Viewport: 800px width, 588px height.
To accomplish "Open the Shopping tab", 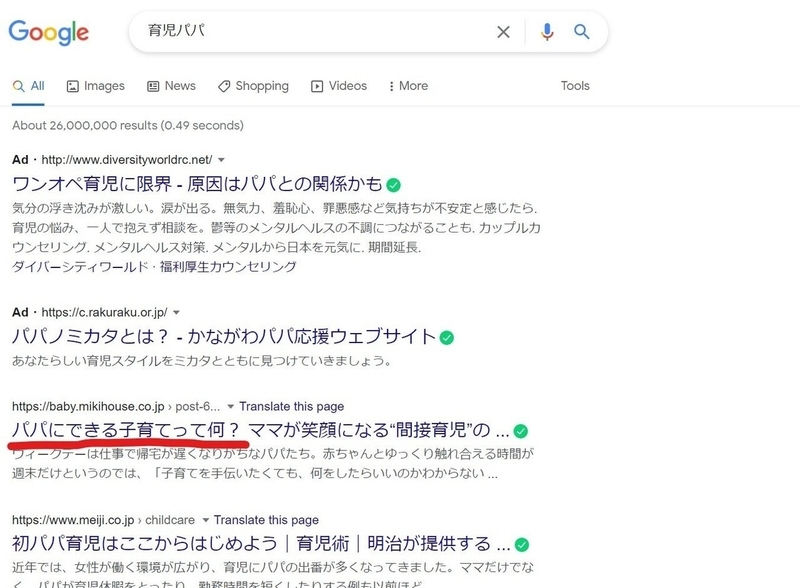I will (253, 86).
